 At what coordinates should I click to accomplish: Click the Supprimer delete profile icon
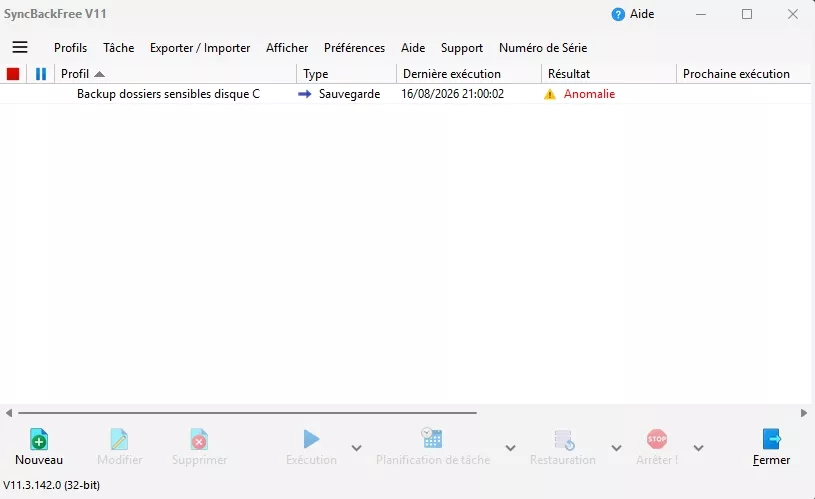click(199, 439)
